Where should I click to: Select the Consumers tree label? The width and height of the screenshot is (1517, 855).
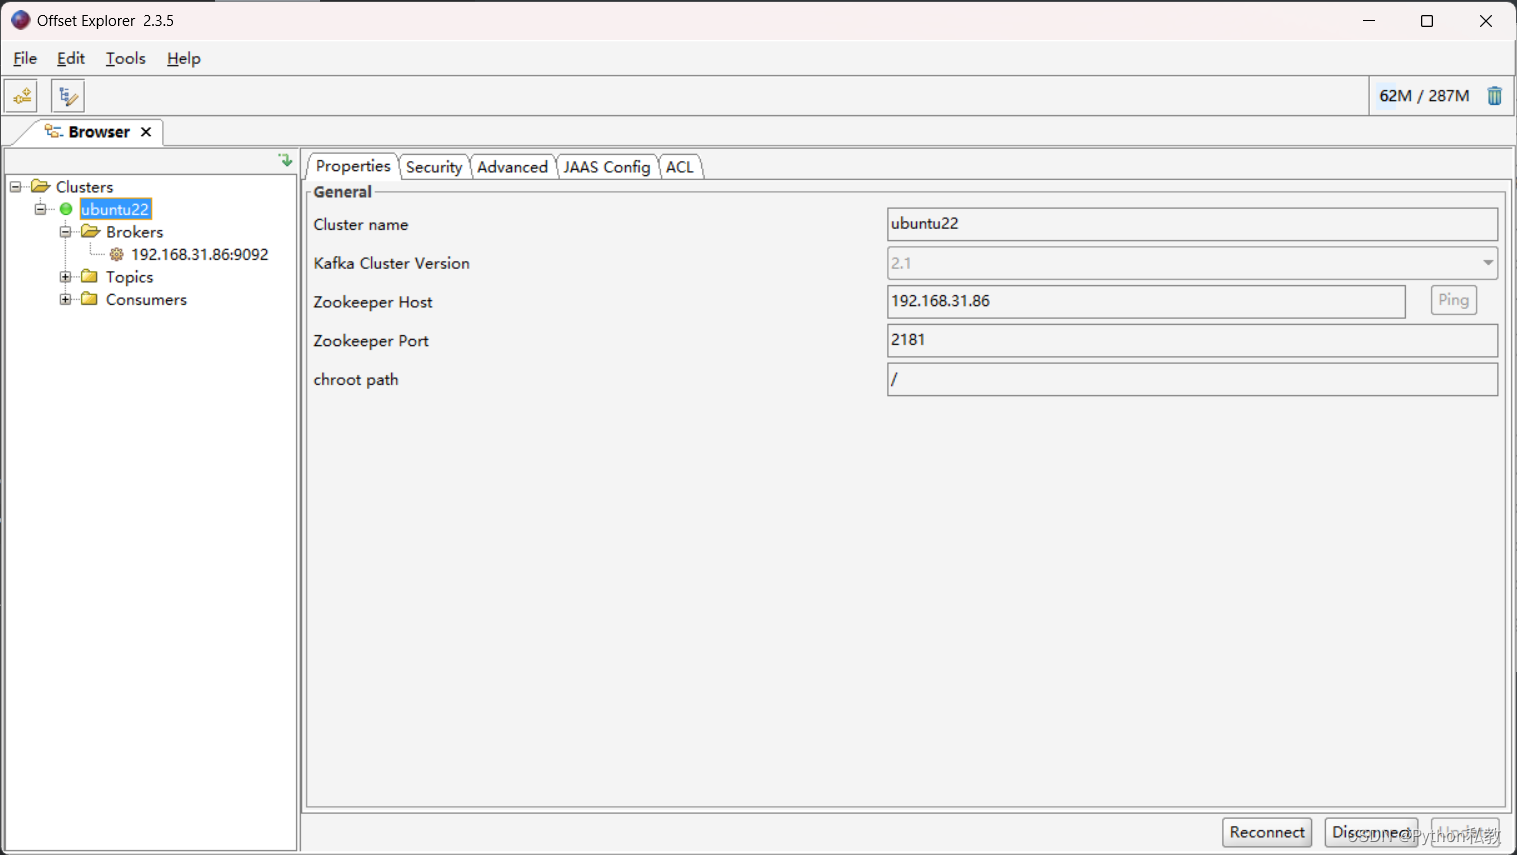point(146,300)
